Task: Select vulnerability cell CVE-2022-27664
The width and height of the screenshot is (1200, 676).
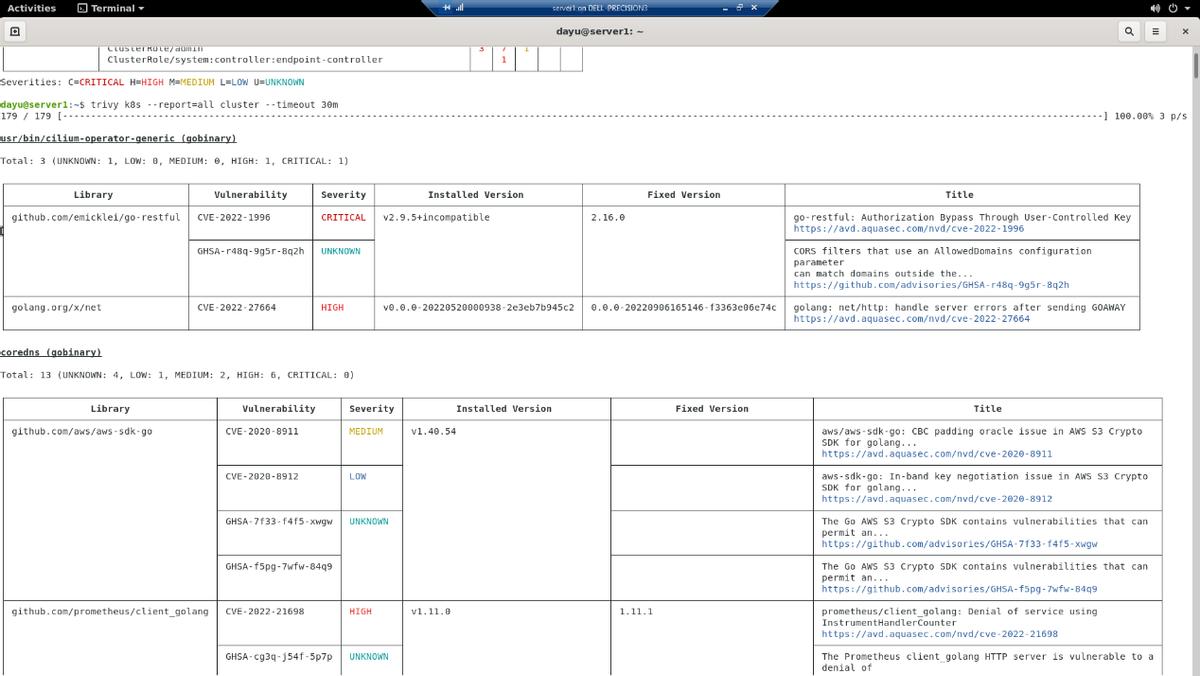Action: 237,307
